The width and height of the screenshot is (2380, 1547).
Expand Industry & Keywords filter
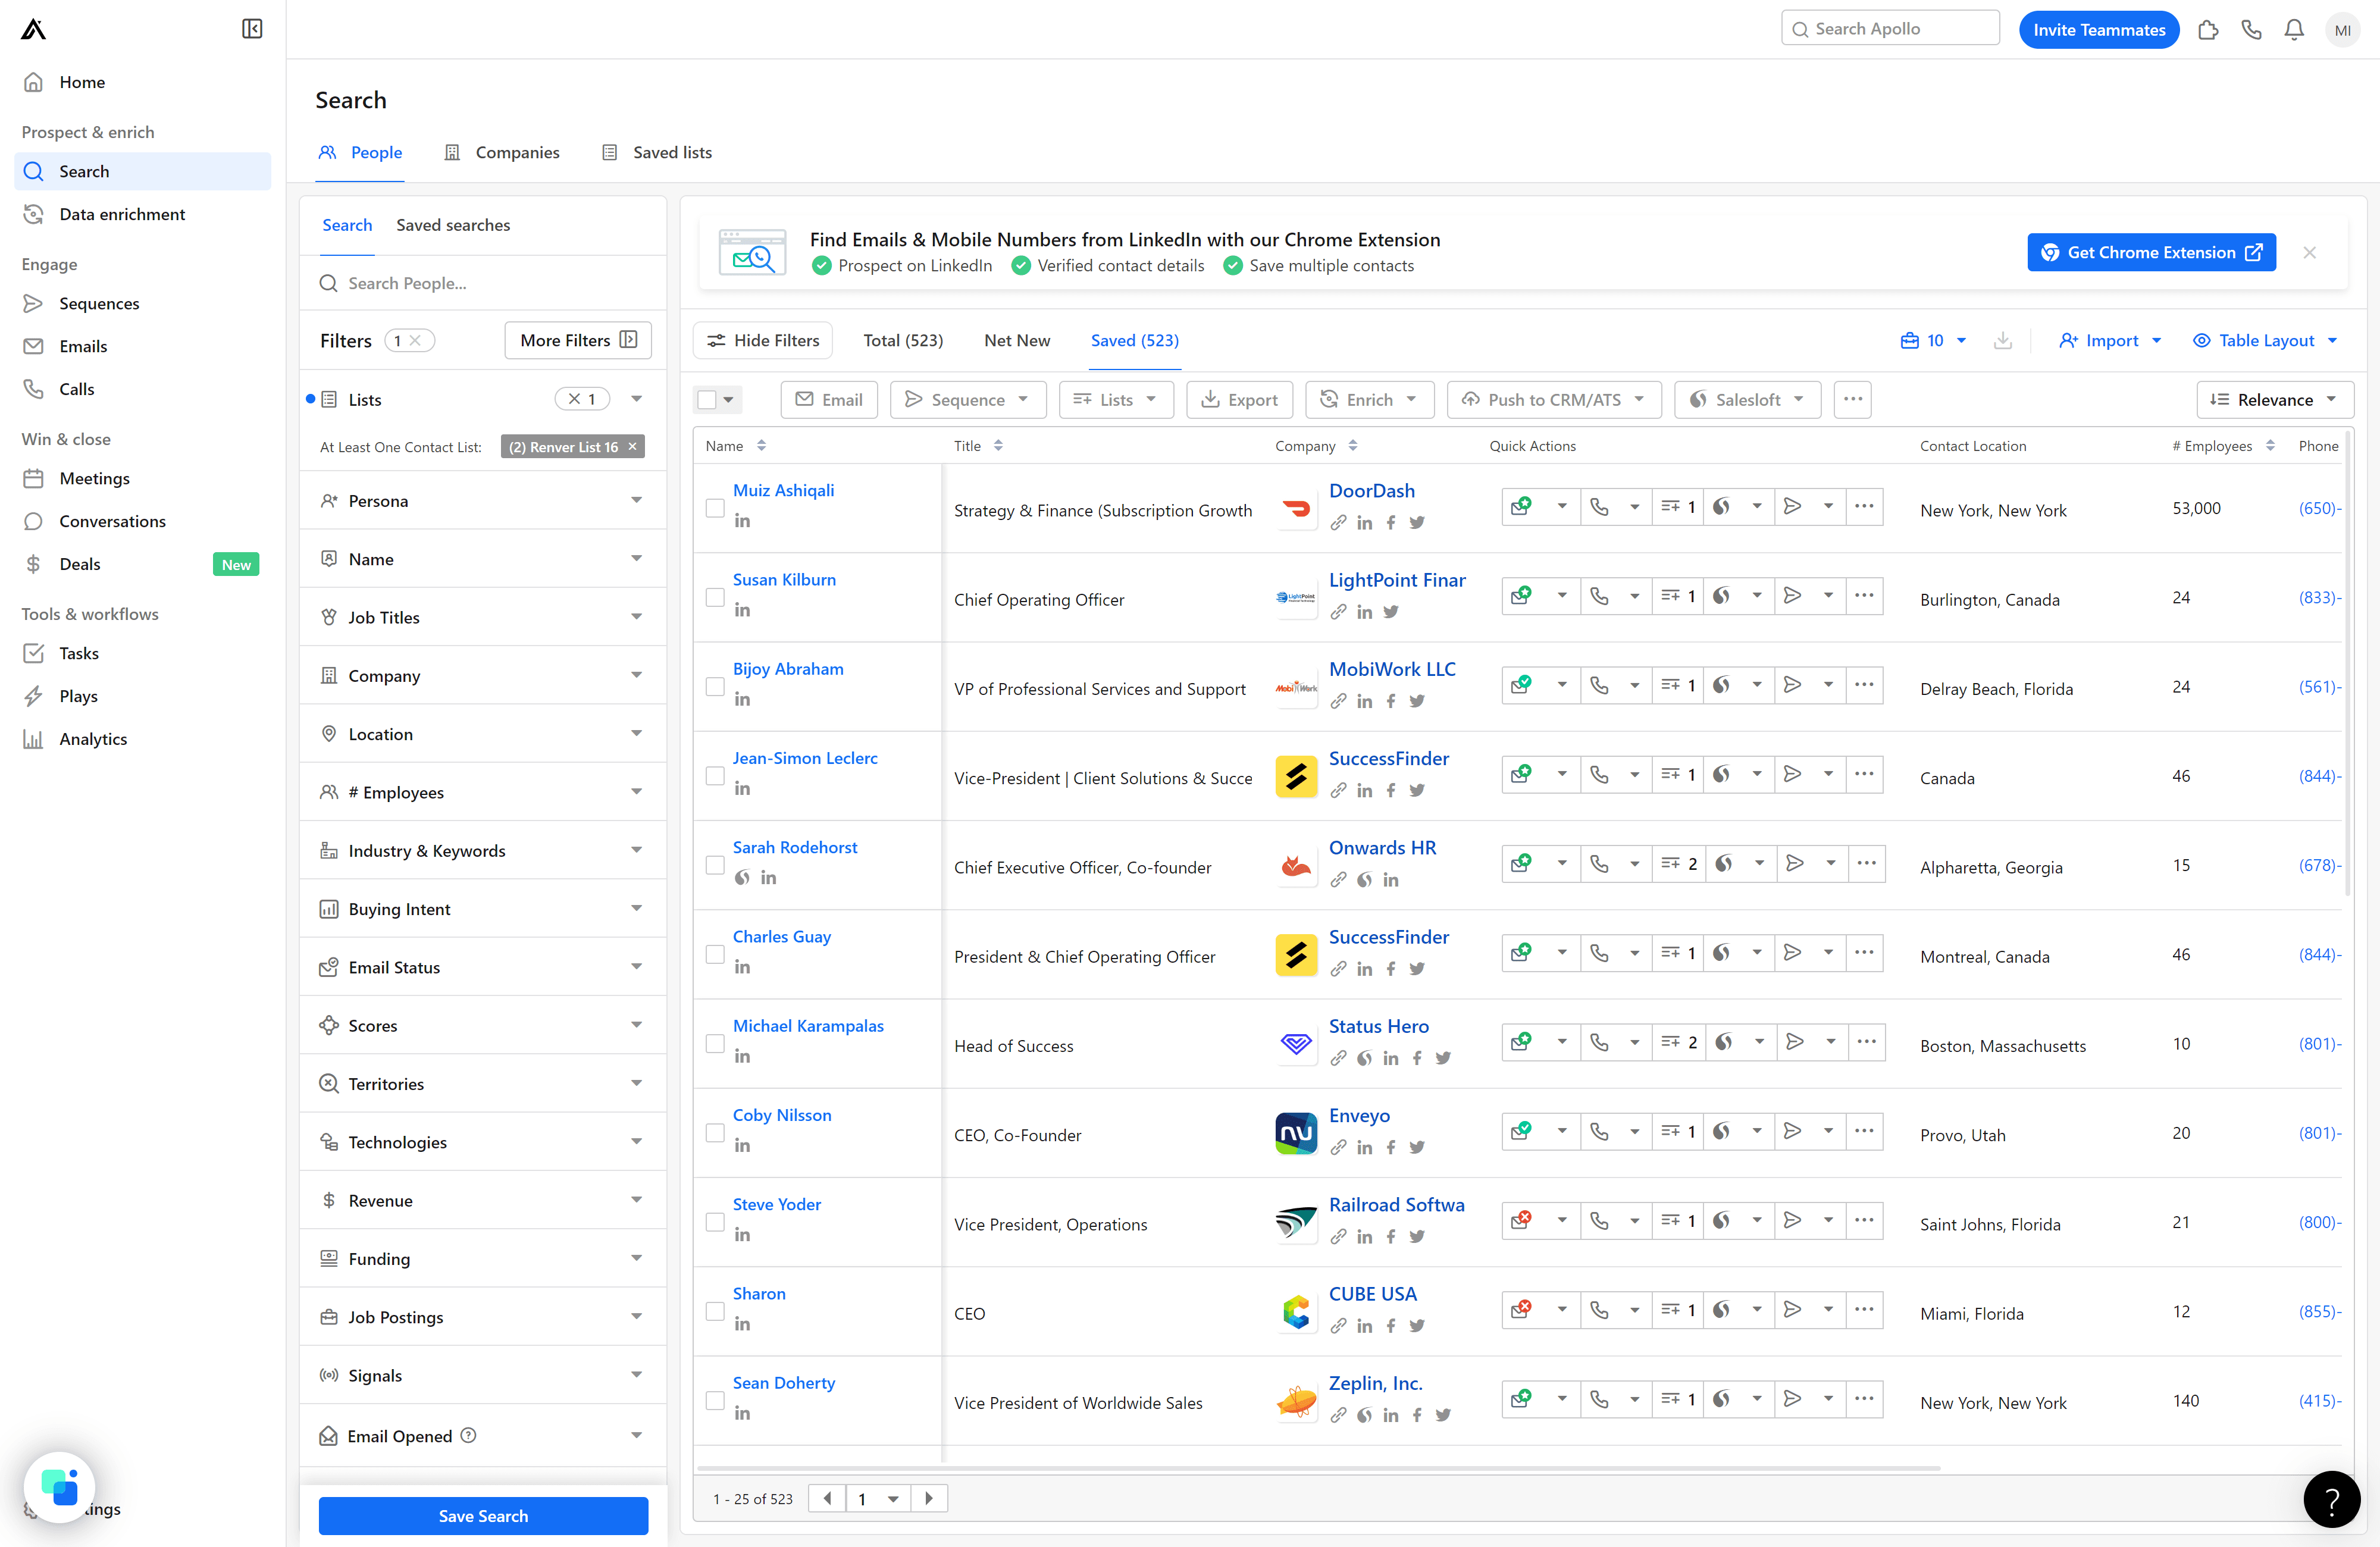coord(483,851)
